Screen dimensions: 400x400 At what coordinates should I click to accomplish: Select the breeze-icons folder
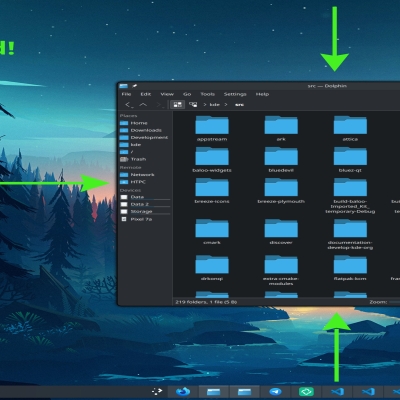(212, 191)
